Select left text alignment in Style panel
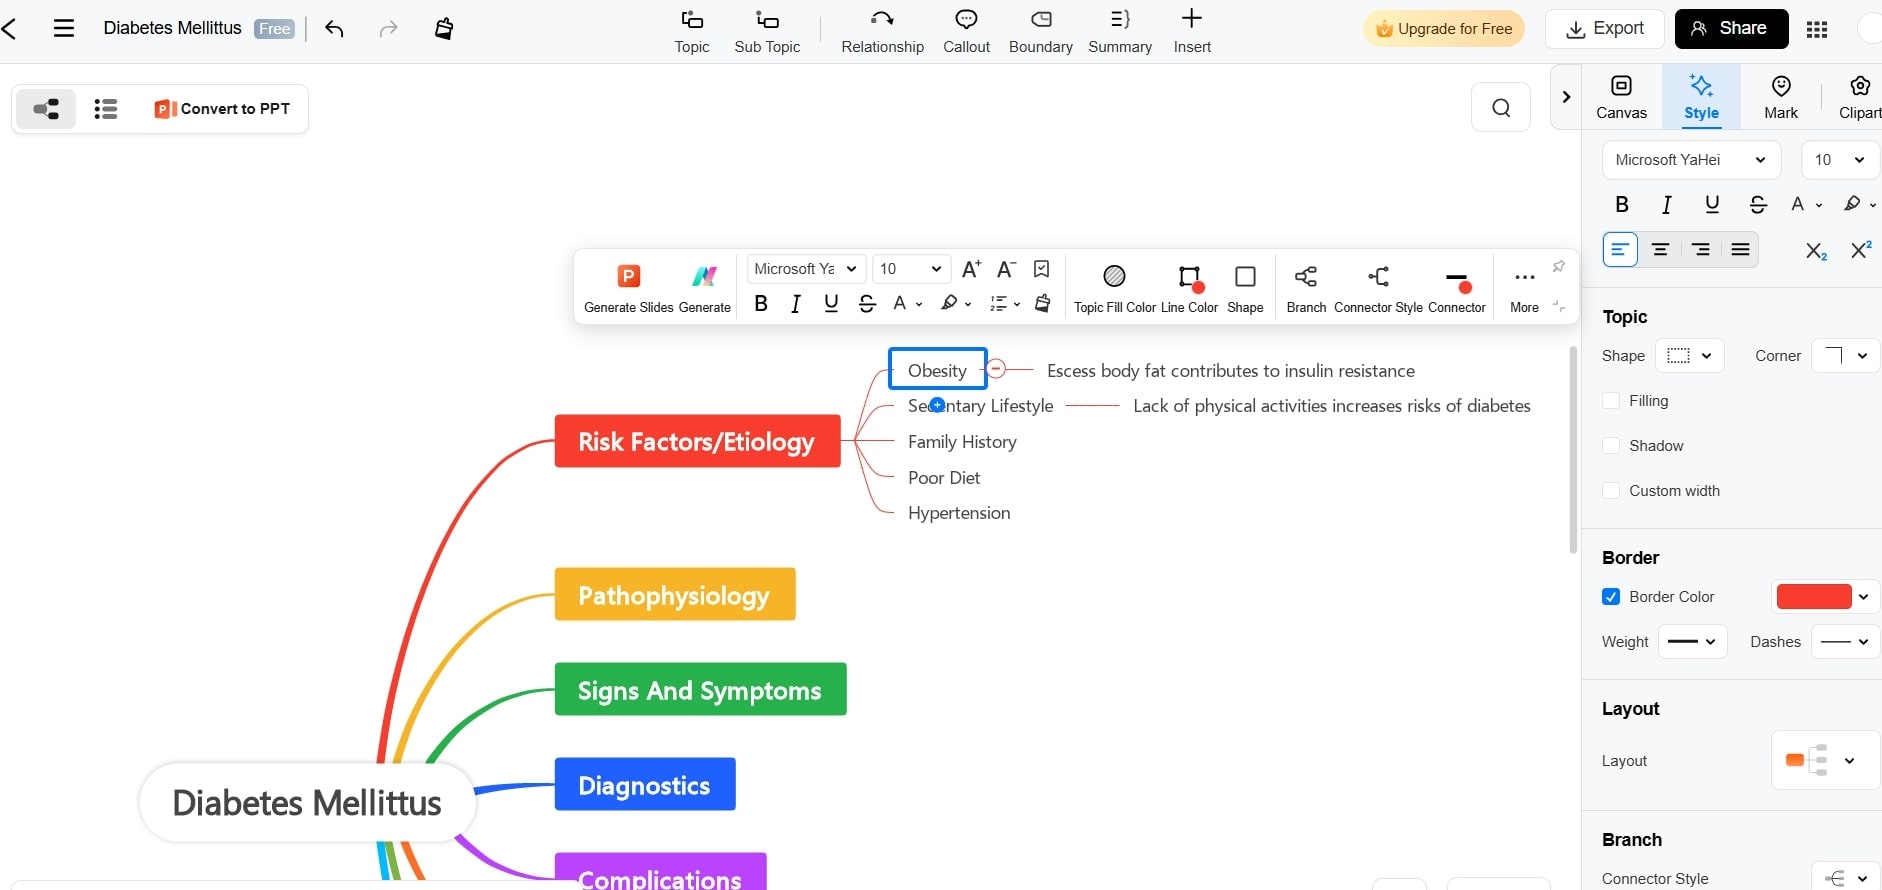The height and width of the screenshot is (890, 1882). tap(1620, 250)
